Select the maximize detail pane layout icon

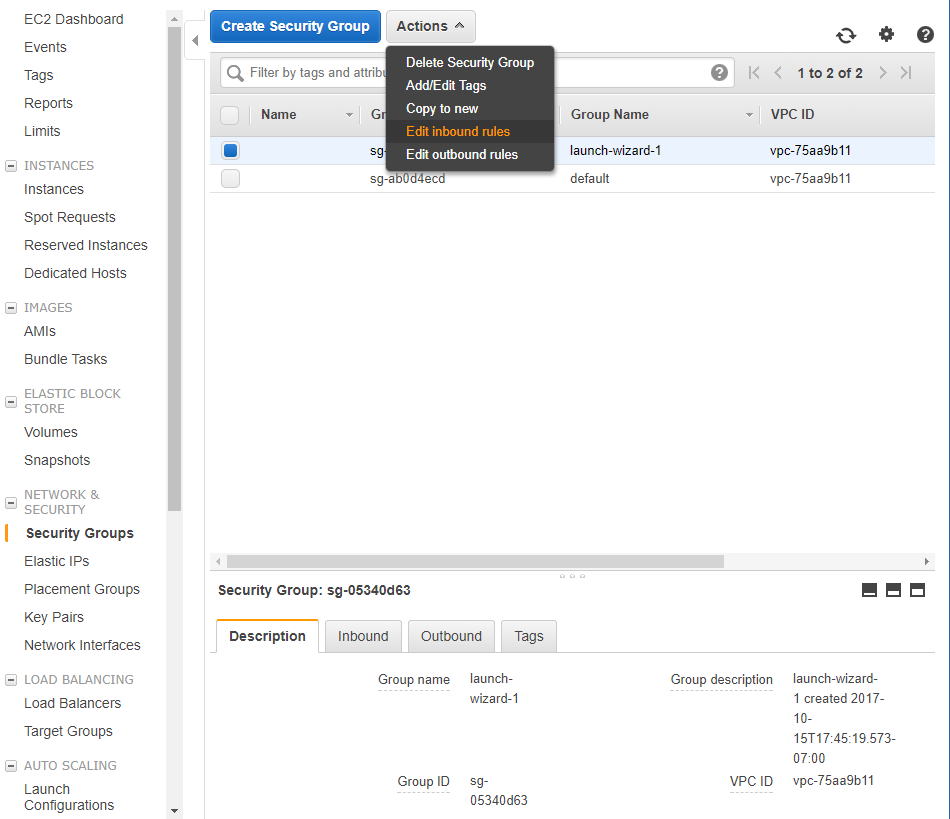918,590
